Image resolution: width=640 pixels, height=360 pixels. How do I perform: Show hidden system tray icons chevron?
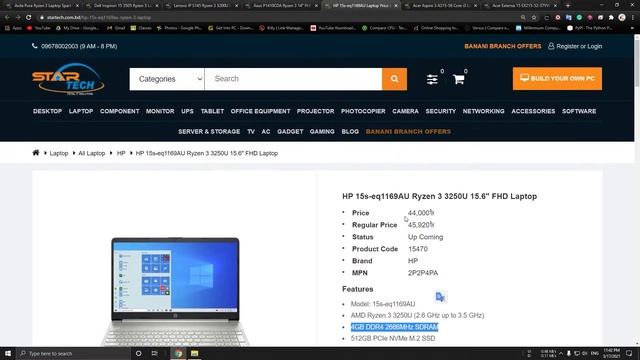pos(561,353)
